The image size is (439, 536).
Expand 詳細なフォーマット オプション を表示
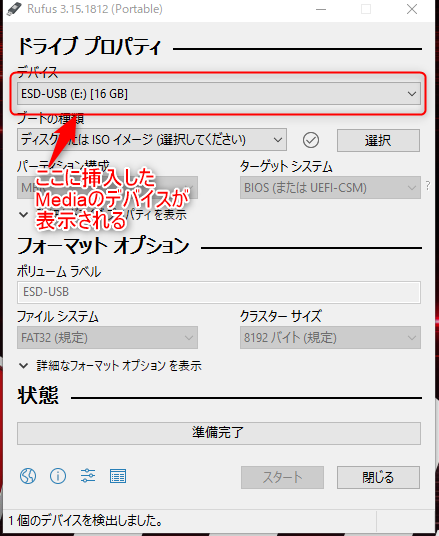[x=110, y=366]
